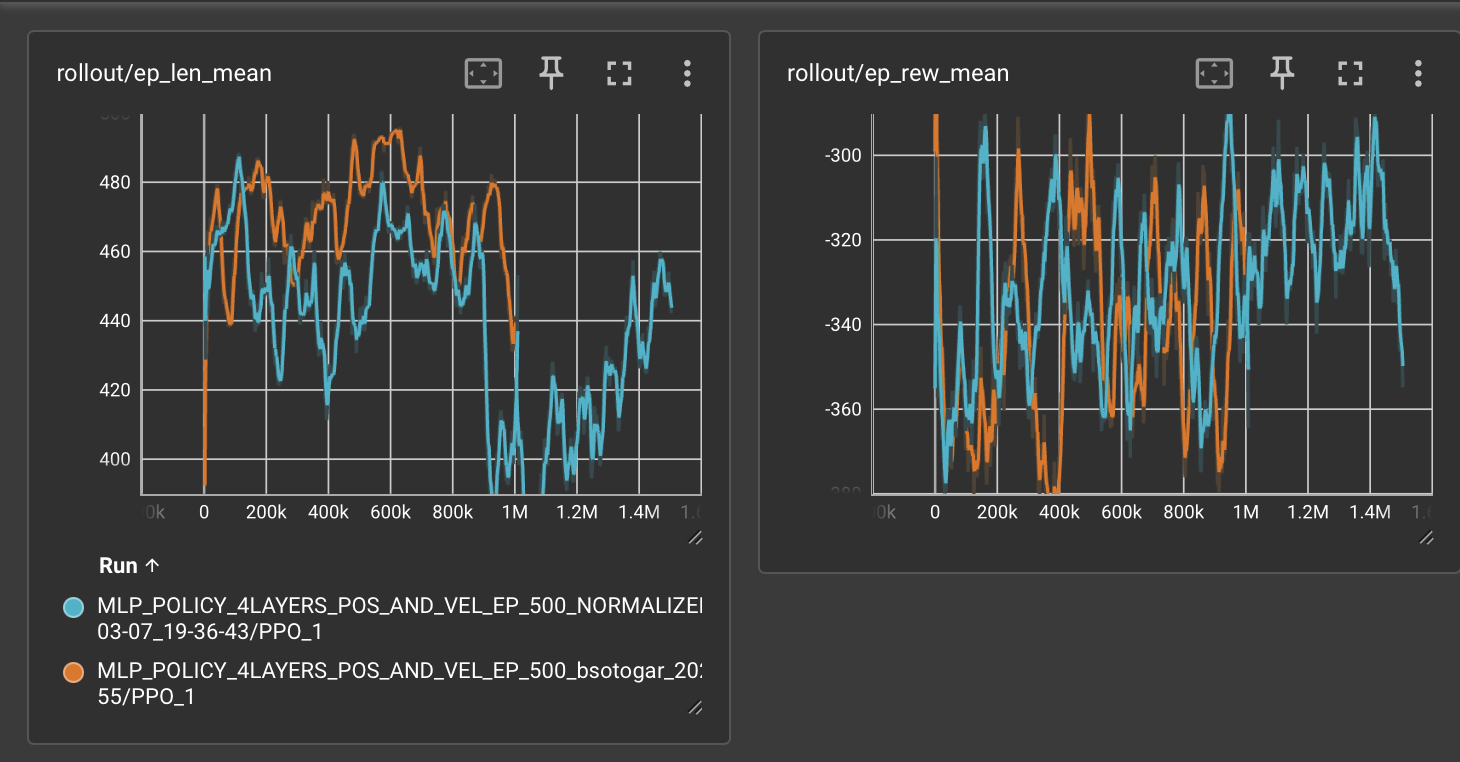This screenshot has height=762, width=1460.
Task: Click the orange run color circle
Action: click(x=73, y=672)
